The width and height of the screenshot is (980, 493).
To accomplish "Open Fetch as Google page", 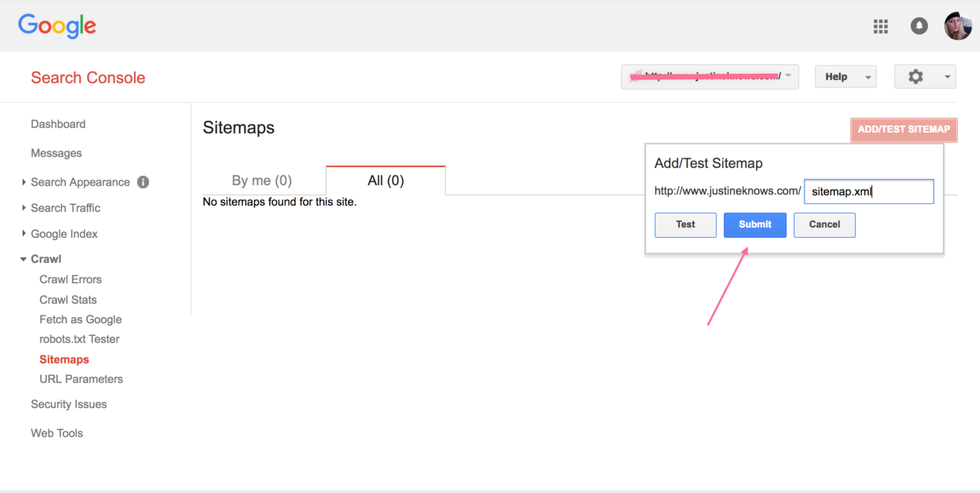I will (x=81, y=319).
